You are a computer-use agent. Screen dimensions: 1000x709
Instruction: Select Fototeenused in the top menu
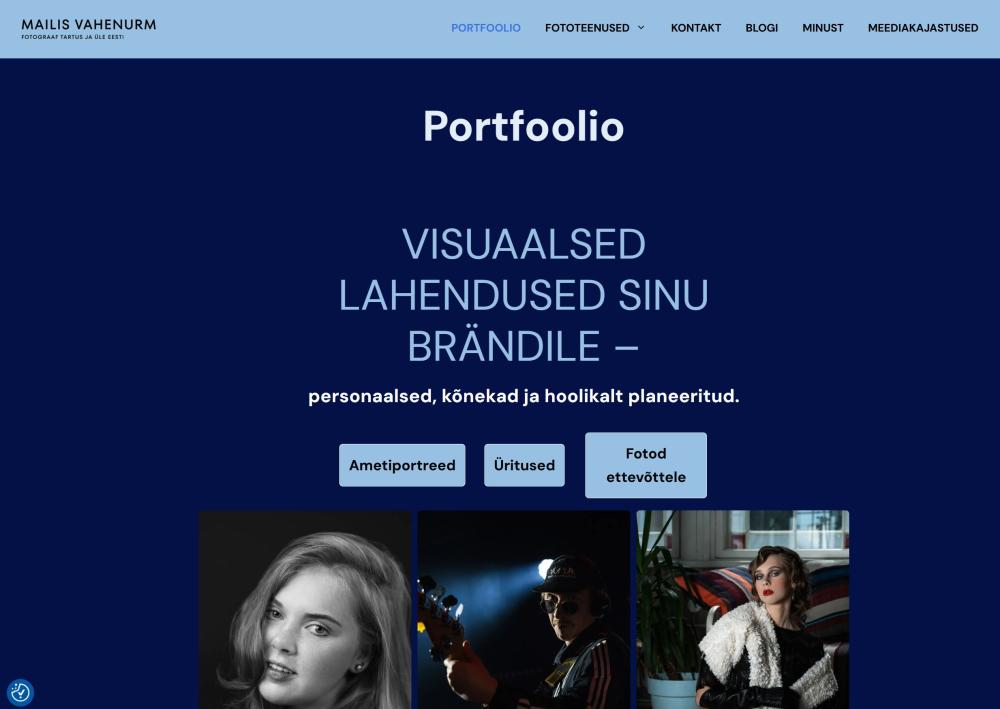(x=587, y=28)
